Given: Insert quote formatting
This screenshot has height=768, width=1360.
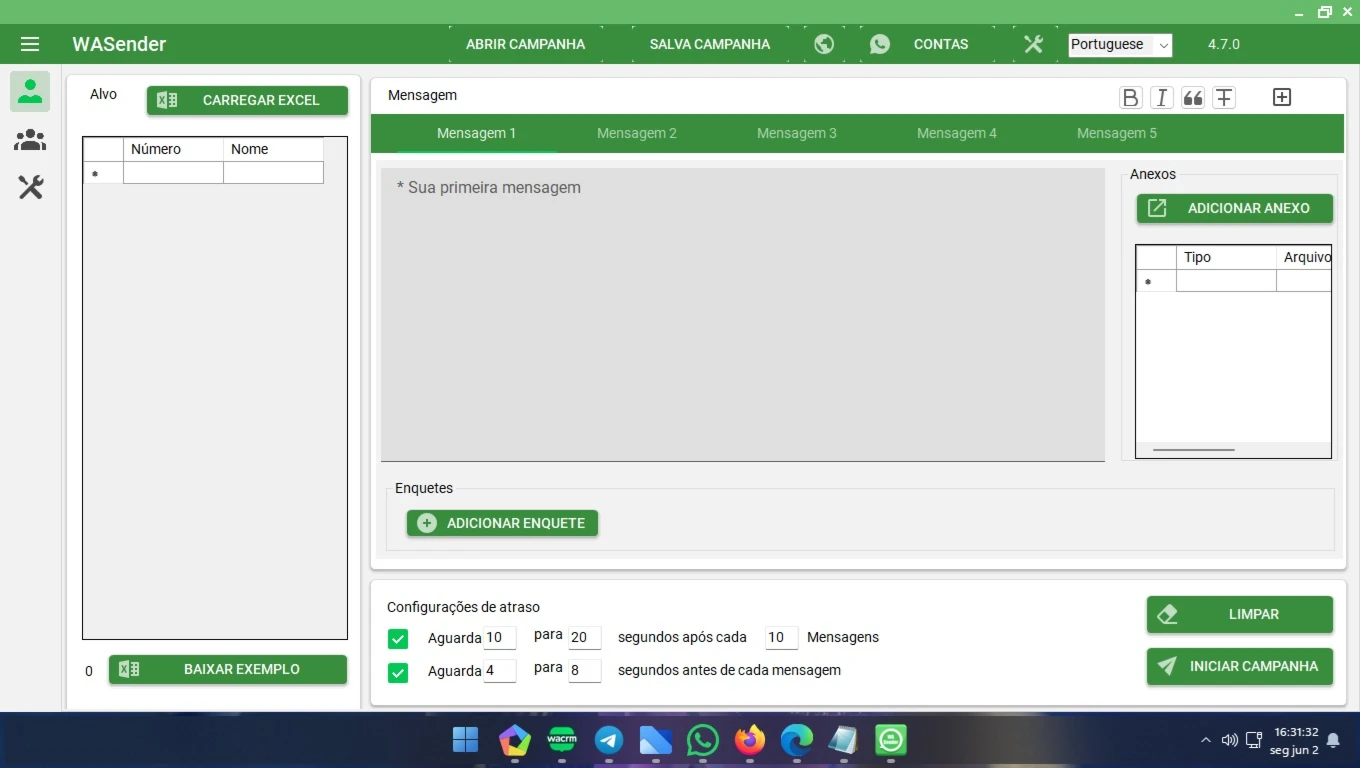Looking at the screenshot, I should coord(1193,97).
